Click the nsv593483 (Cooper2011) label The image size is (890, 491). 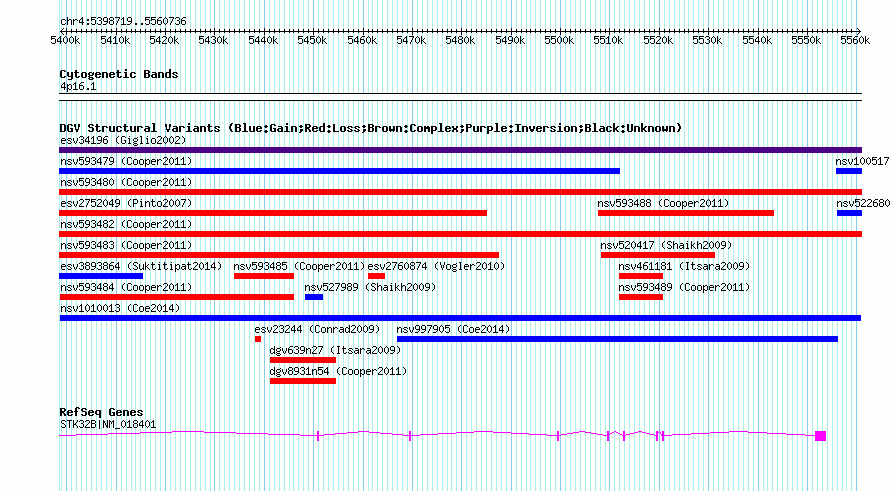126,245
